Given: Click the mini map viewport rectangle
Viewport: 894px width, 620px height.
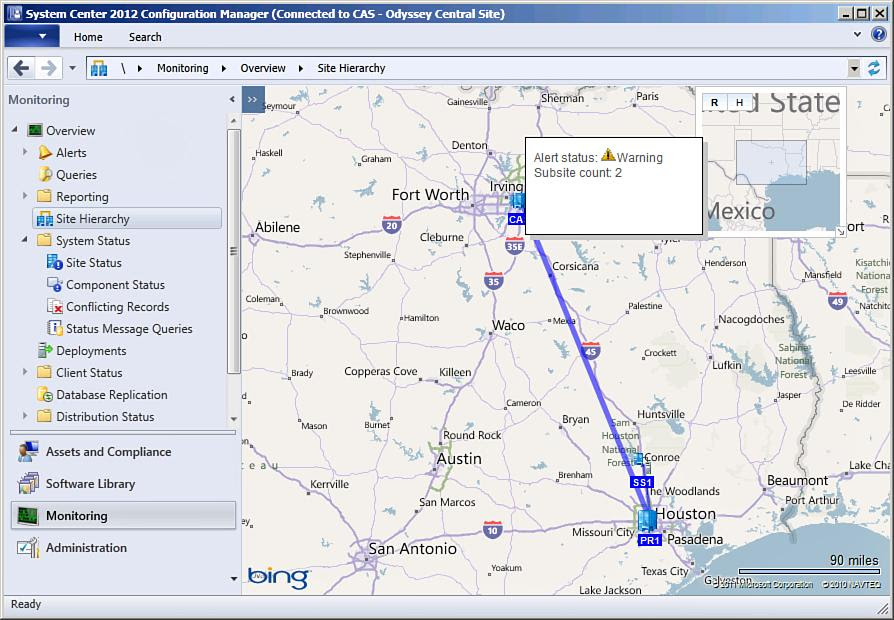Looking at the screenshot, I should 771,163.
